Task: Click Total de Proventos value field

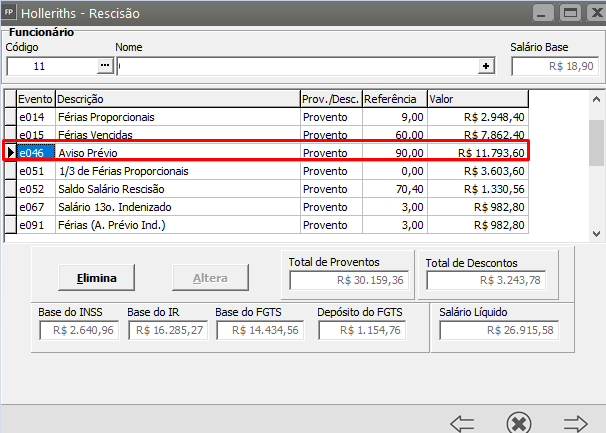Action: coord(349,280)
